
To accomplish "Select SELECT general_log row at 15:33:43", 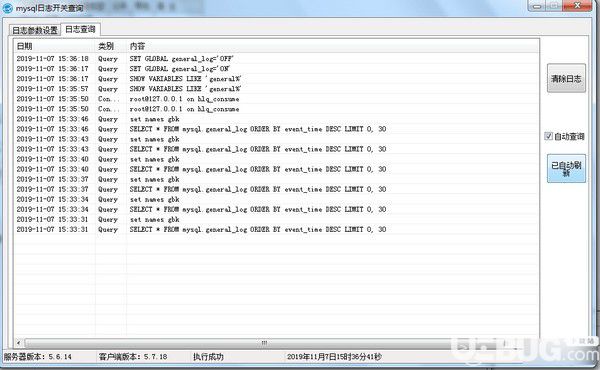I will (276, 149).
